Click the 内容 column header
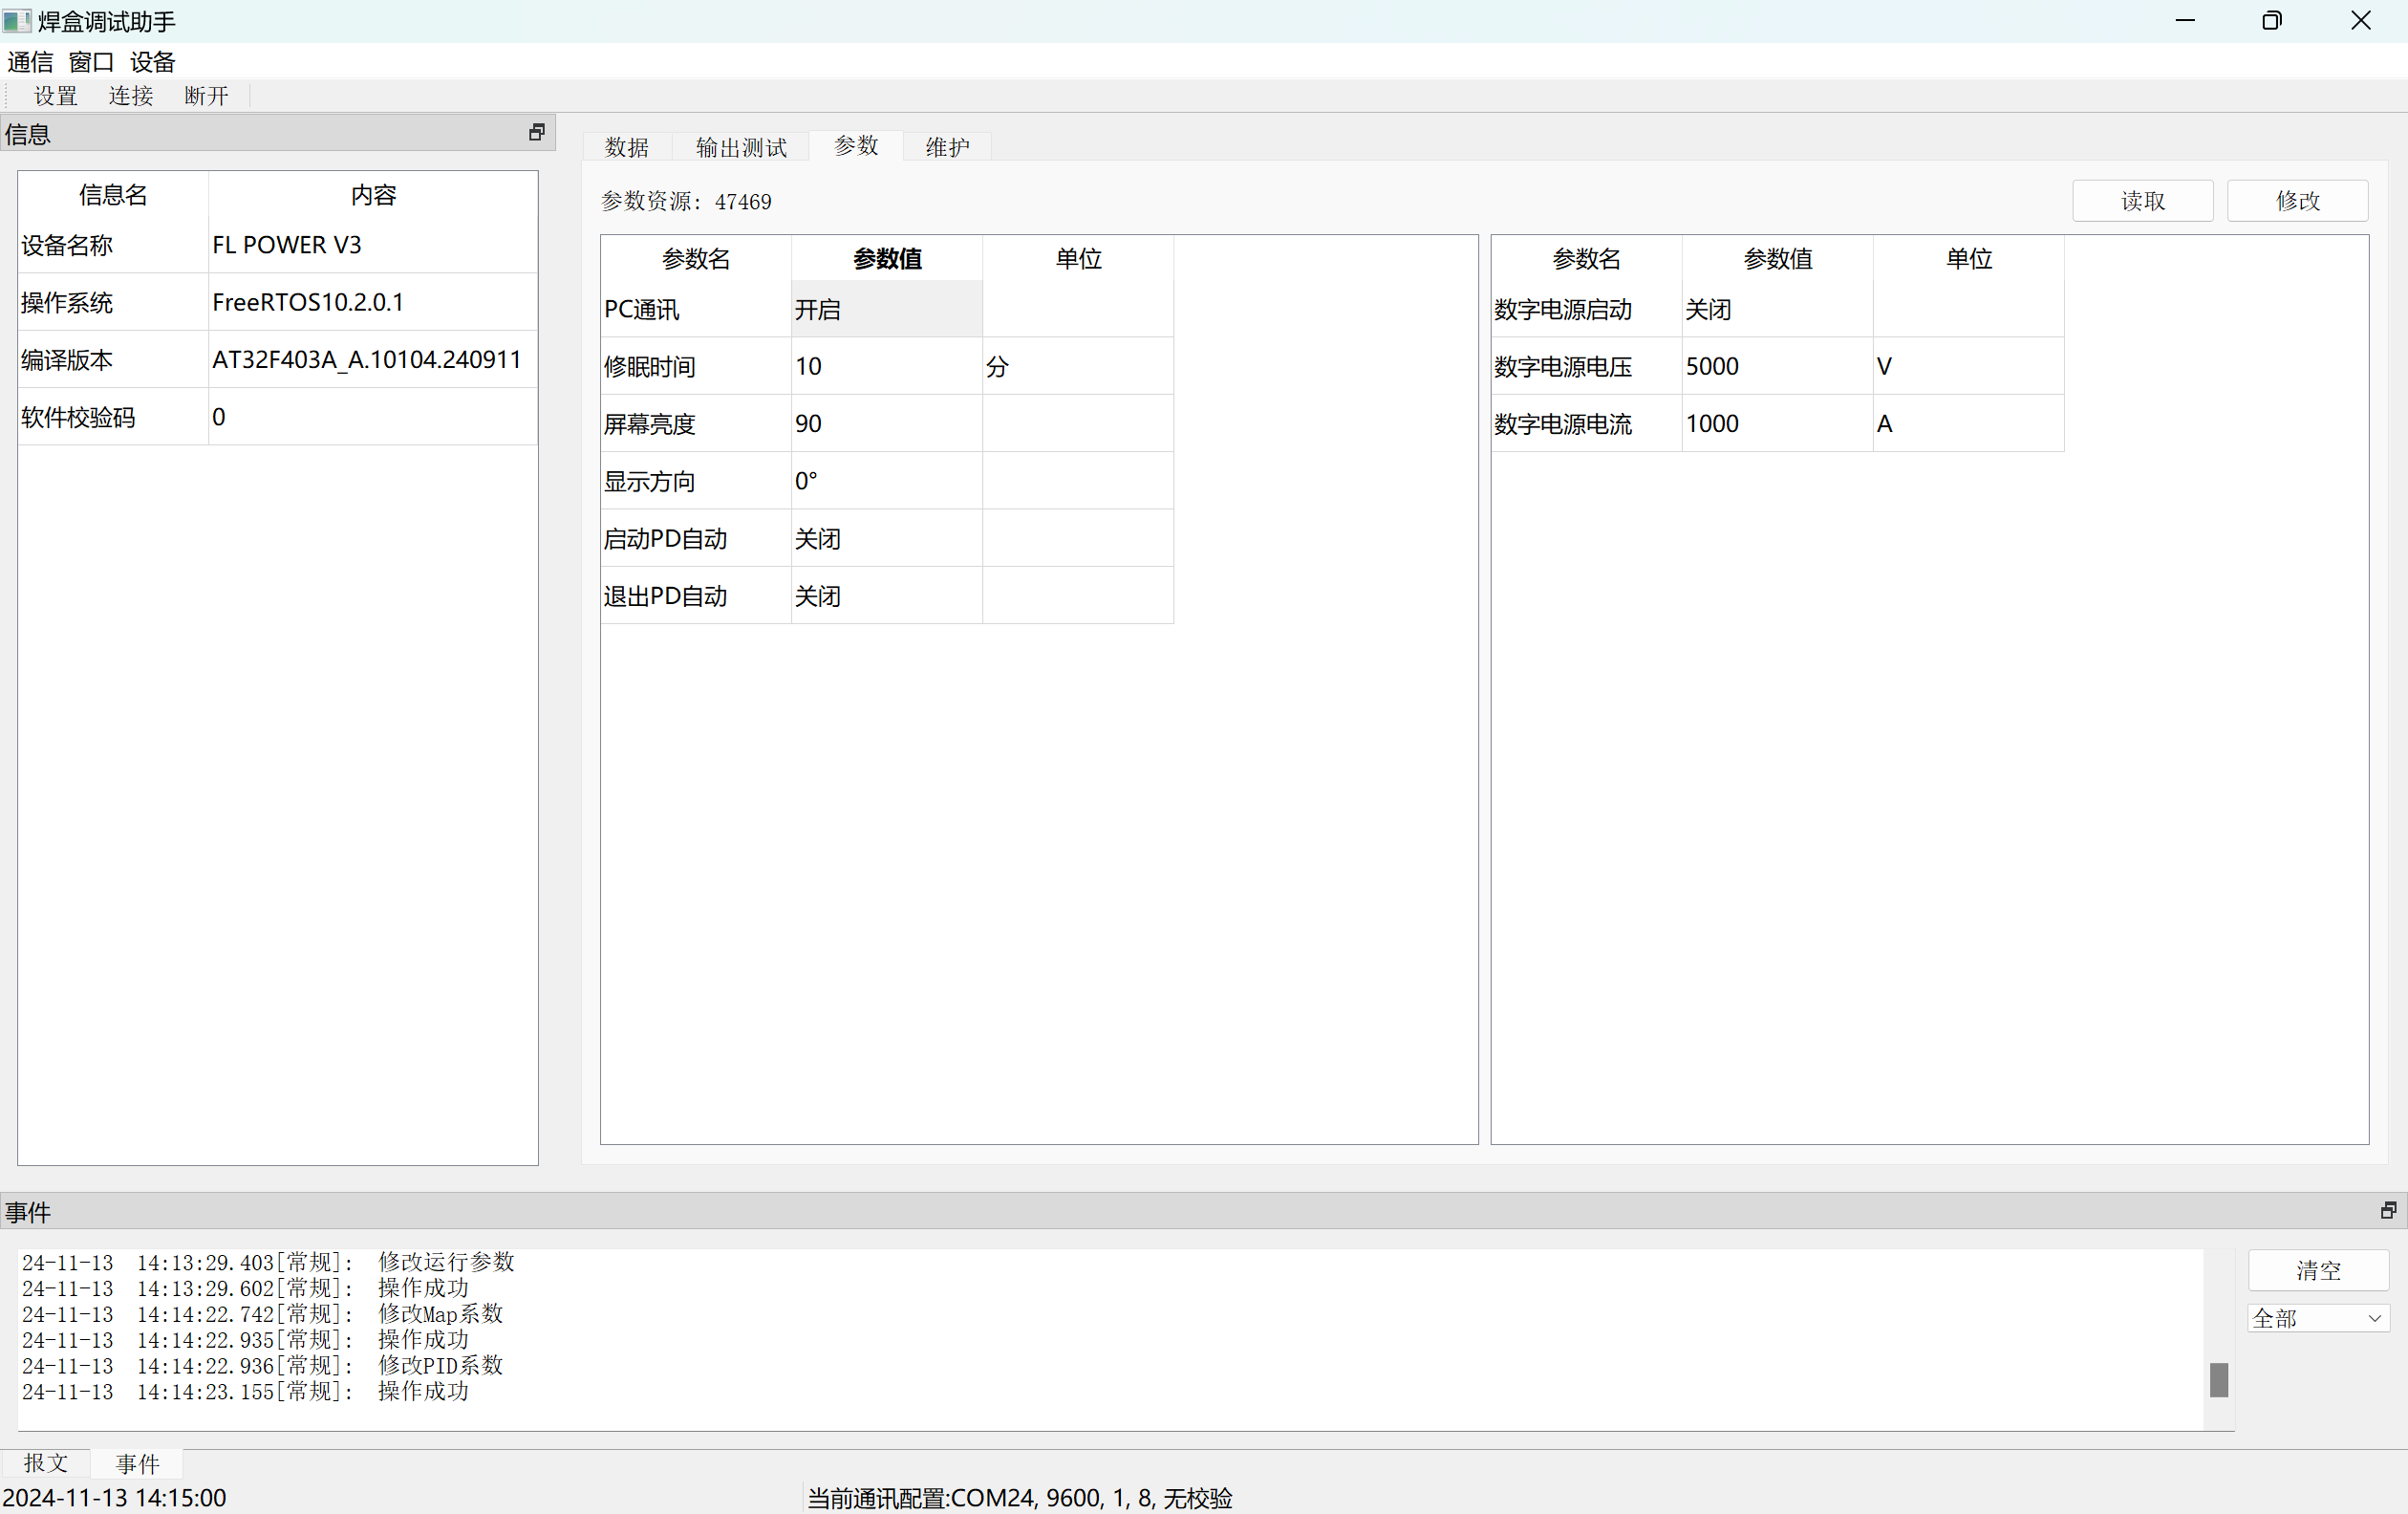Image resolution: width=2408 pixels, height=1514 pixels. (x=373, y=195)
